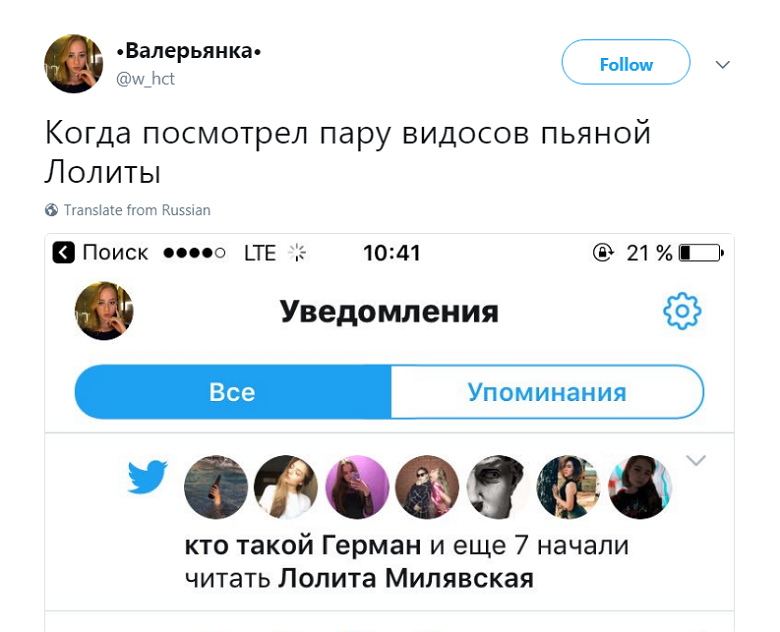The width and height of the screenshot is (780, 632).
Task: Switch to the Все tab
Action: (232, 392)
